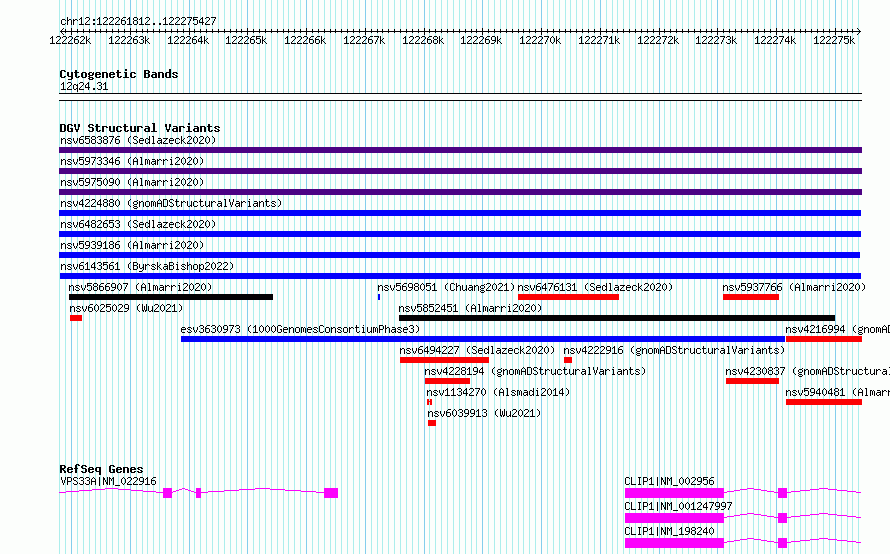Click the nsv4230837 red variant bar
This screenshot has width=890, height=554.
click(x=753, y=381)
